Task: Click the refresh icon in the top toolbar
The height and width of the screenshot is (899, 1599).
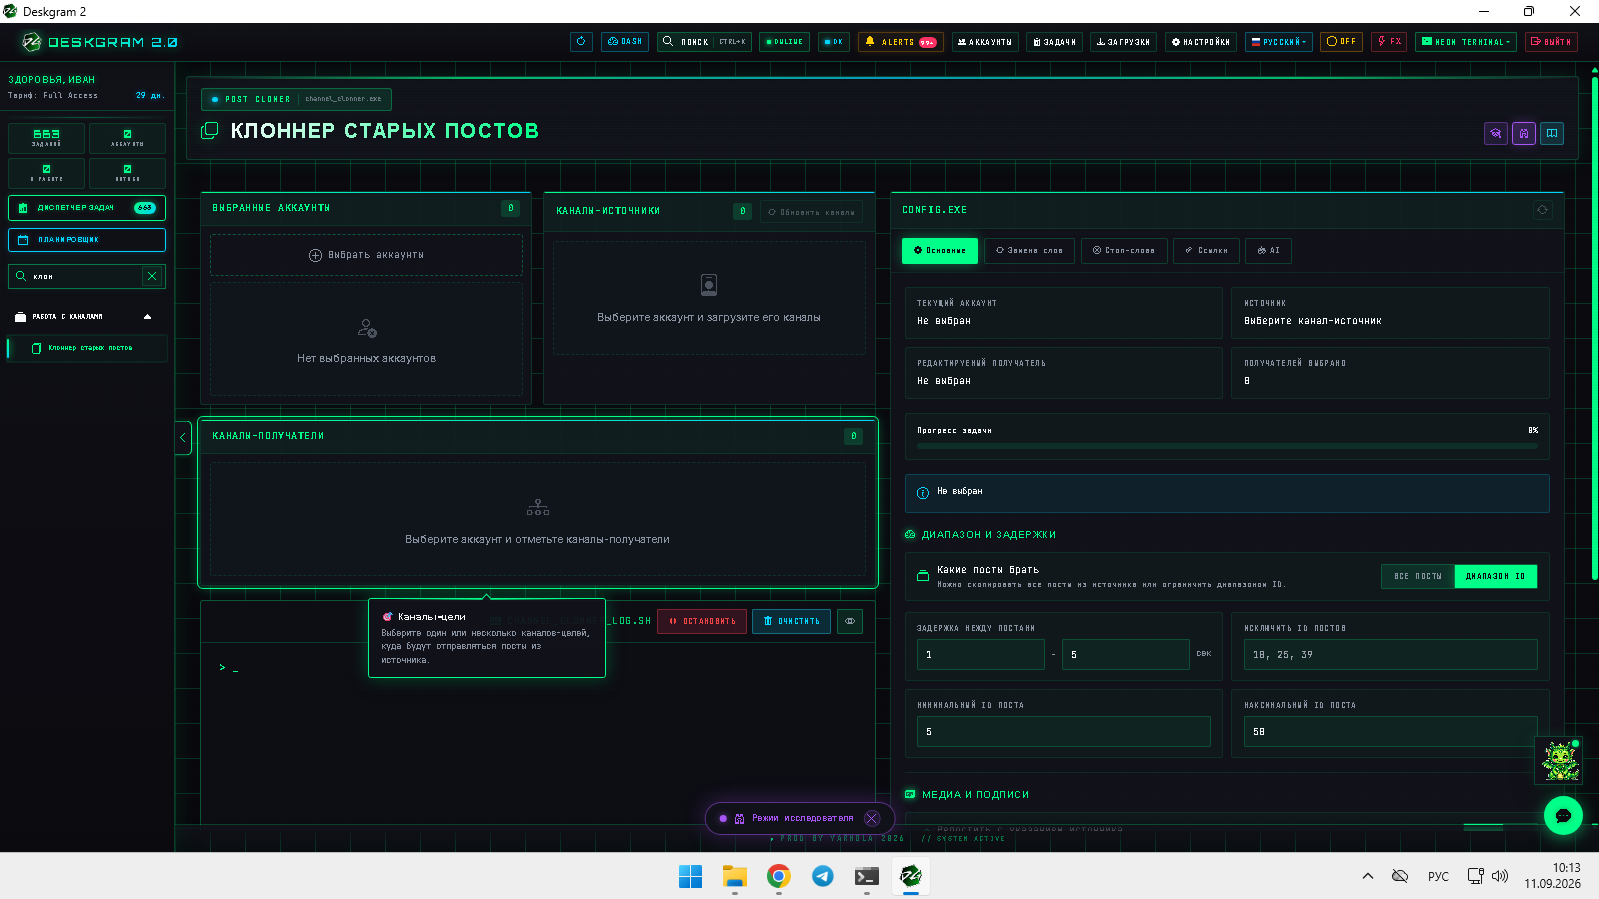Action: click(x=581, y=42)
